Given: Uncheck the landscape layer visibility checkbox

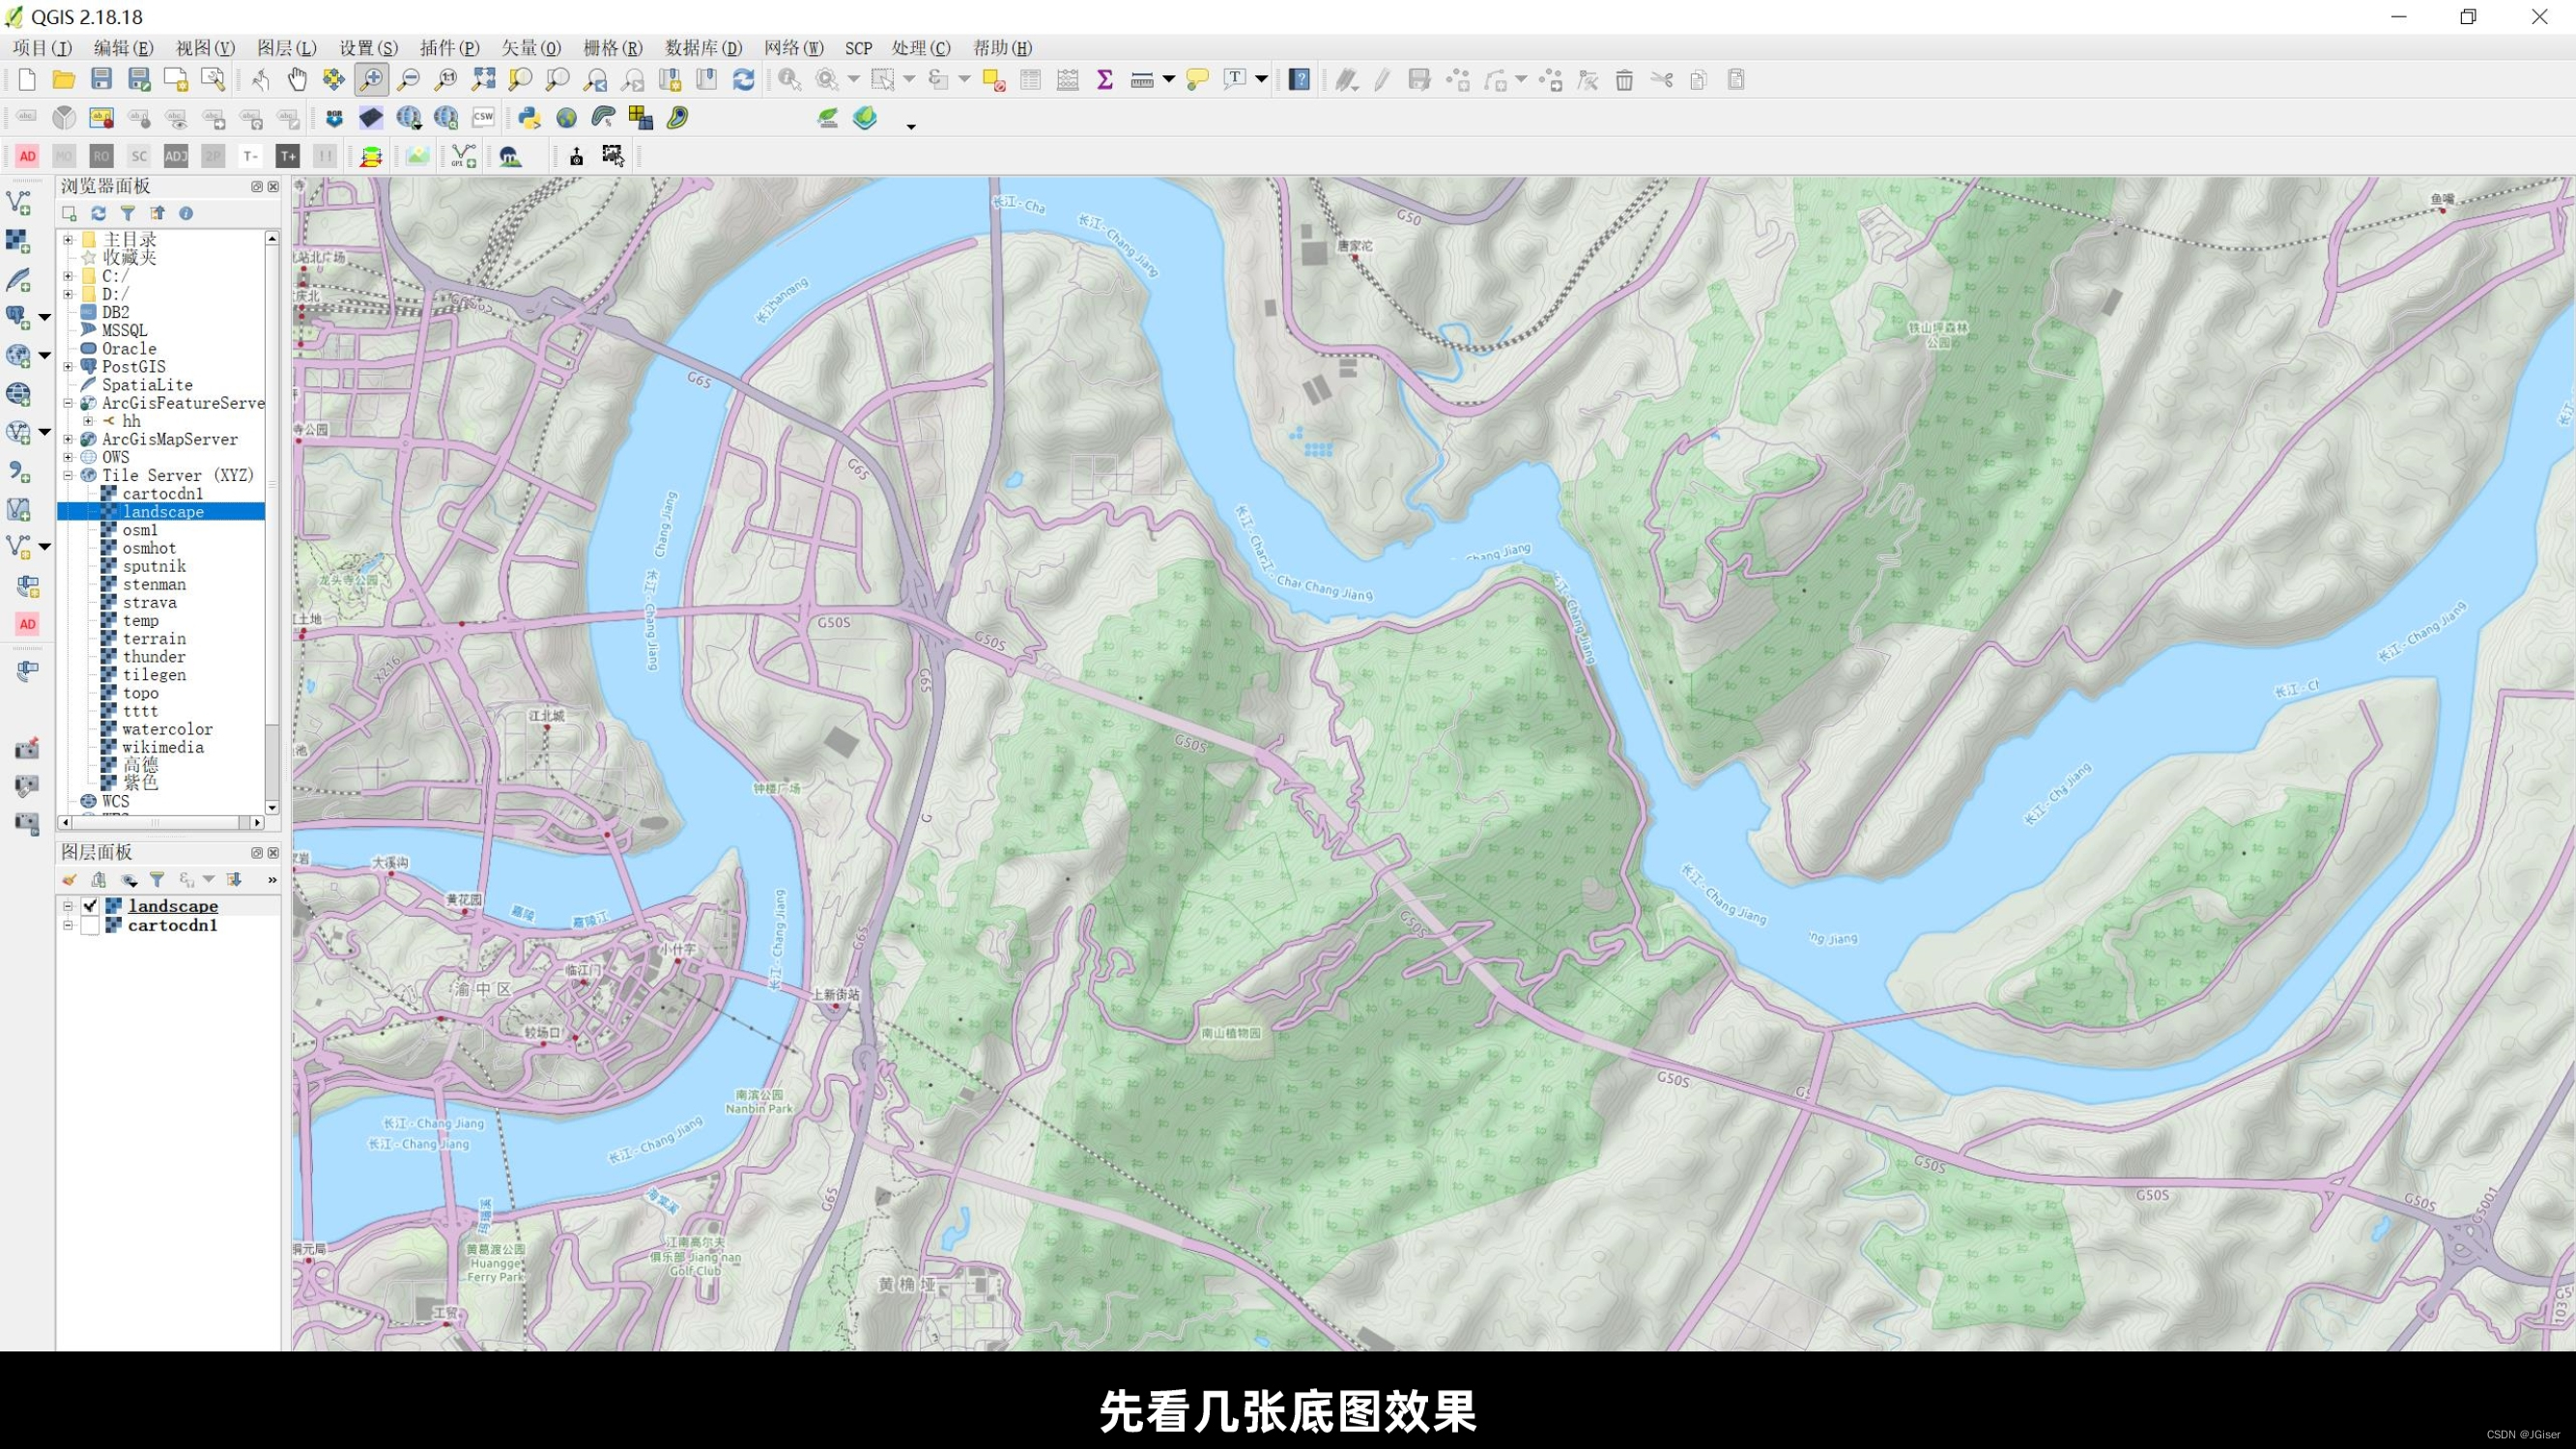Looking at the screenshot, I should point(90,906).
